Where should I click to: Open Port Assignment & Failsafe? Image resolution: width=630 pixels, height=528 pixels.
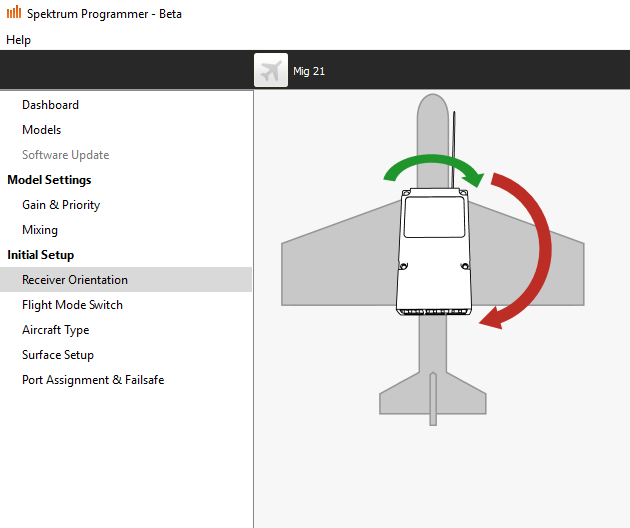[x=93, y=380]
